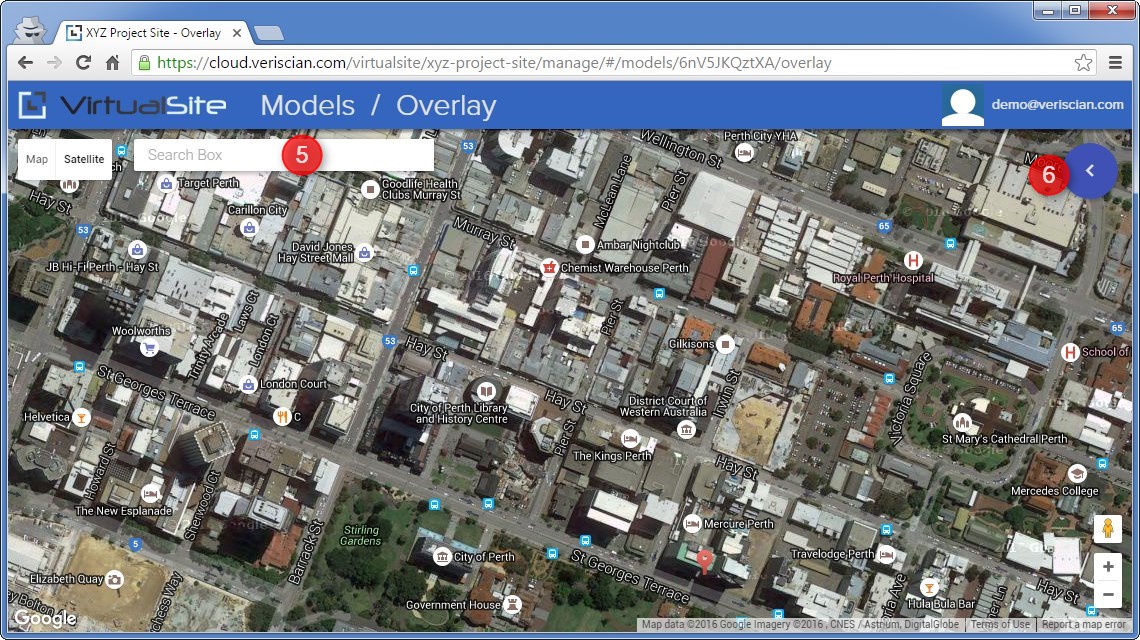Click Hula Bula Bar cocktail marker

coord(928,587)
